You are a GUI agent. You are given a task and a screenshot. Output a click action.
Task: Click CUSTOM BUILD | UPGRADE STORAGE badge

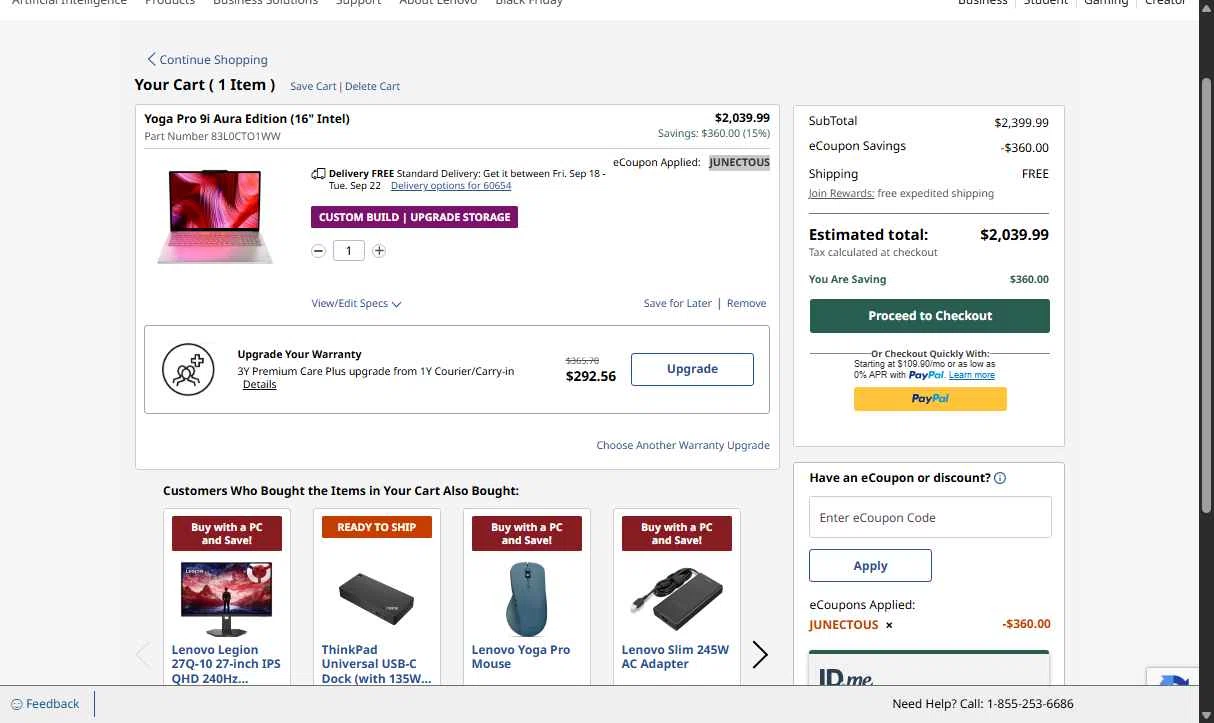[x=414, y=217]
